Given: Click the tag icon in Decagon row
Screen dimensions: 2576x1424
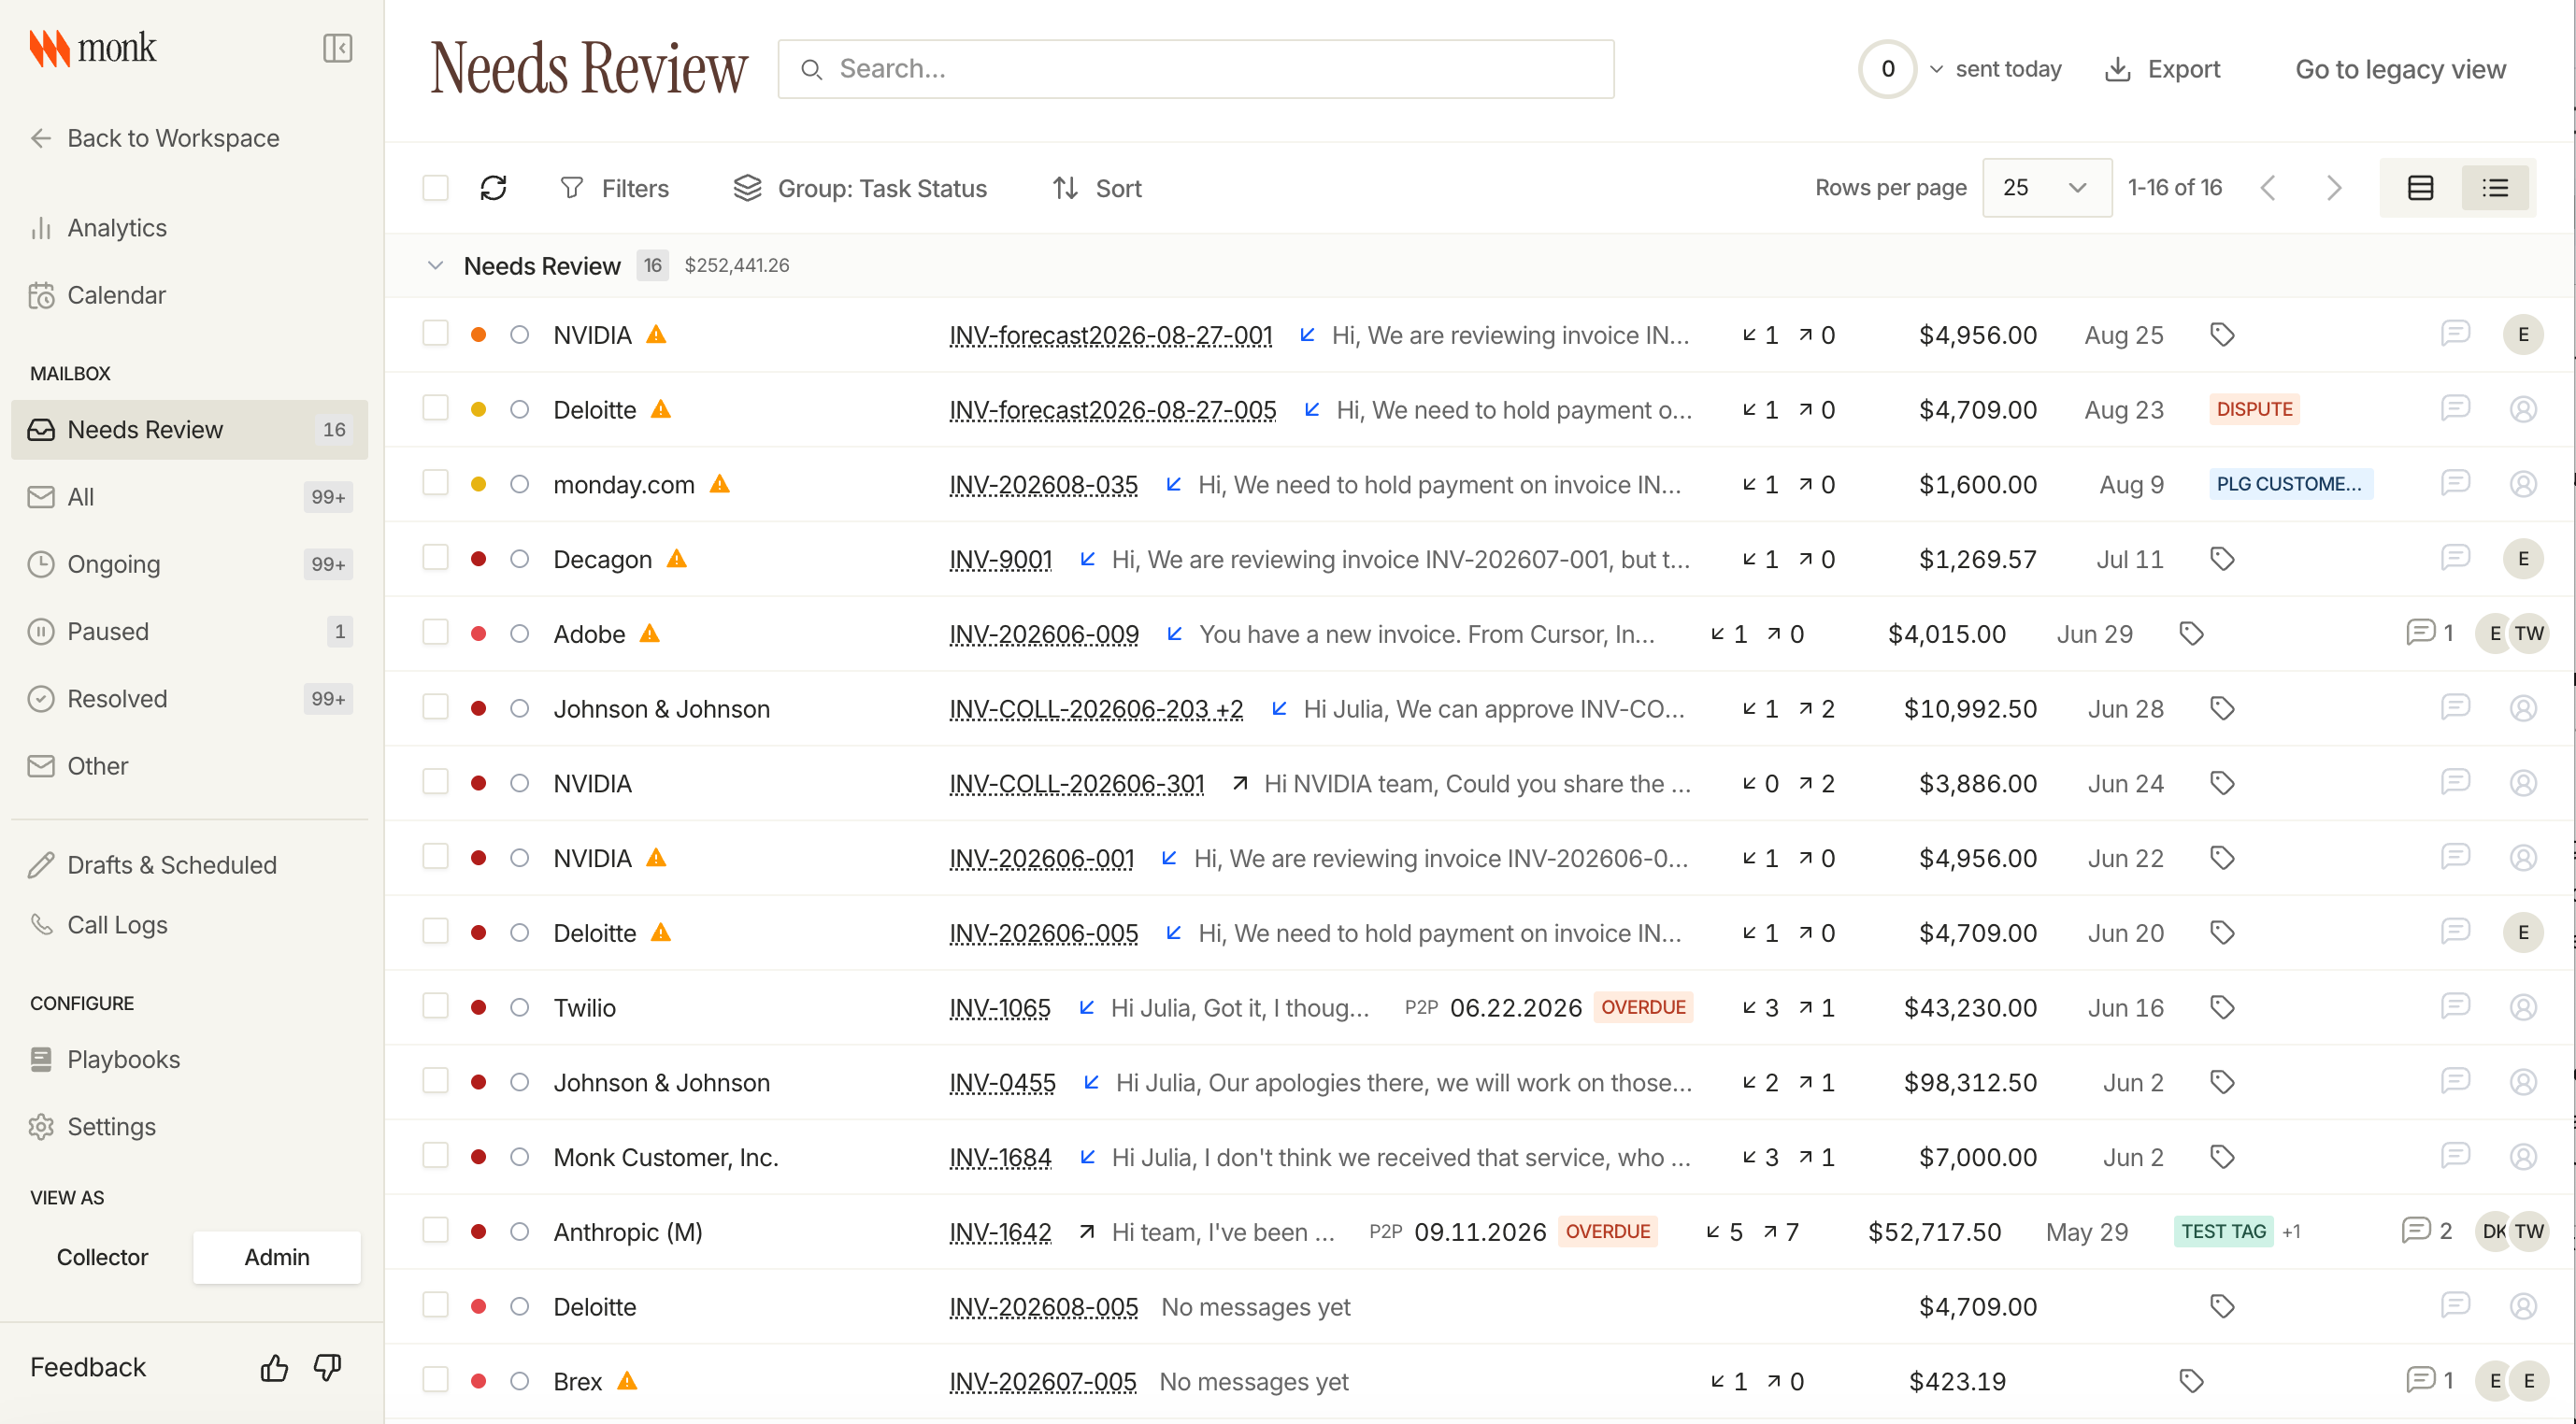Looking at the screenshot, I should 2222,559.
